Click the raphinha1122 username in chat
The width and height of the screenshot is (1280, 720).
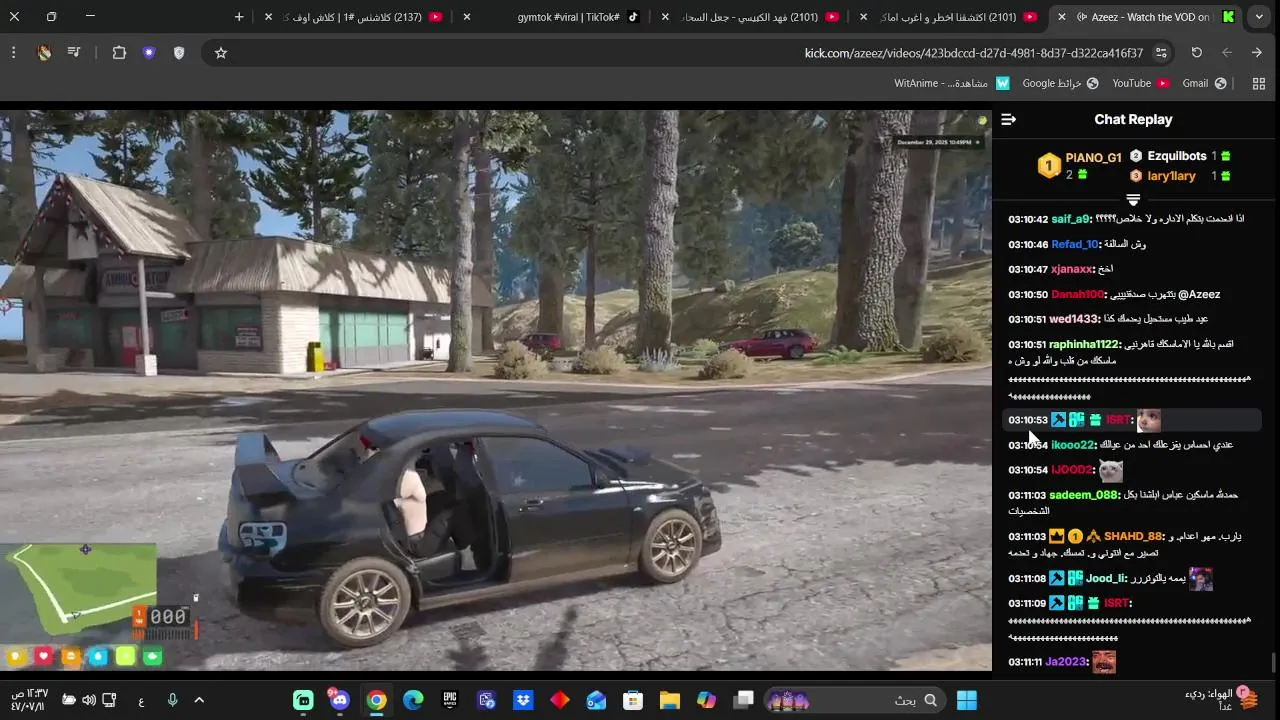tap(1084, 344)
